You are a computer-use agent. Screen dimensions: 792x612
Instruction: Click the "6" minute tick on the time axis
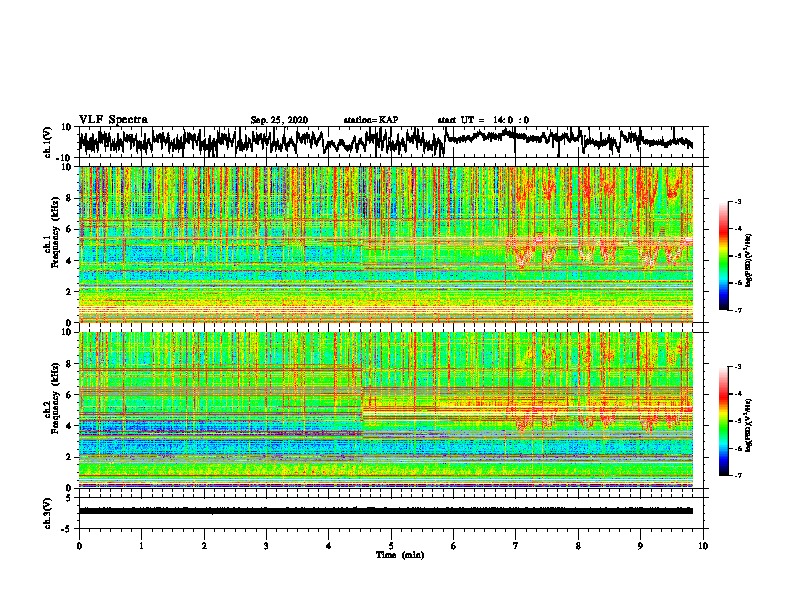click(454, 546)
